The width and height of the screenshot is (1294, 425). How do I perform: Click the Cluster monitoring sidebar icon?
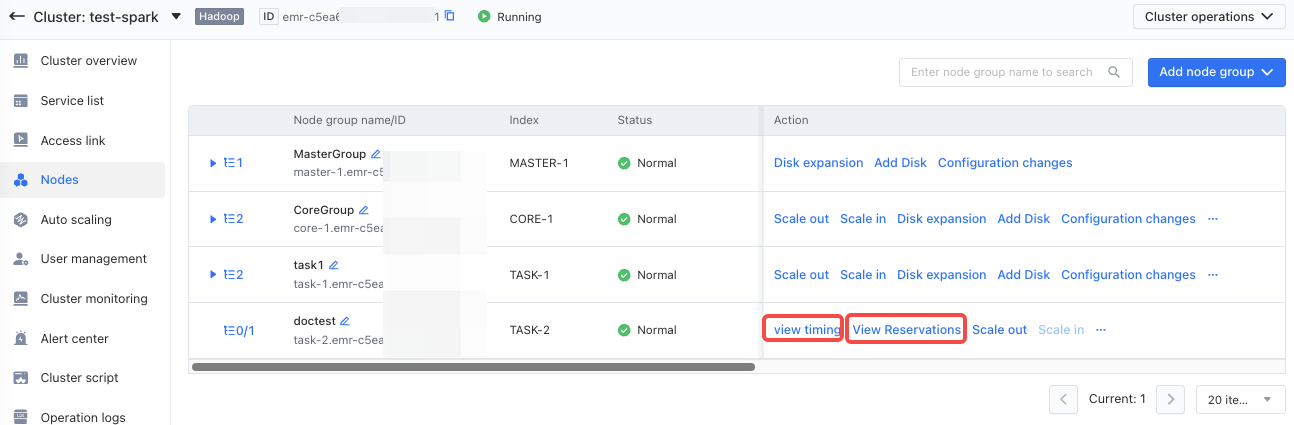[x=20, y=299]
